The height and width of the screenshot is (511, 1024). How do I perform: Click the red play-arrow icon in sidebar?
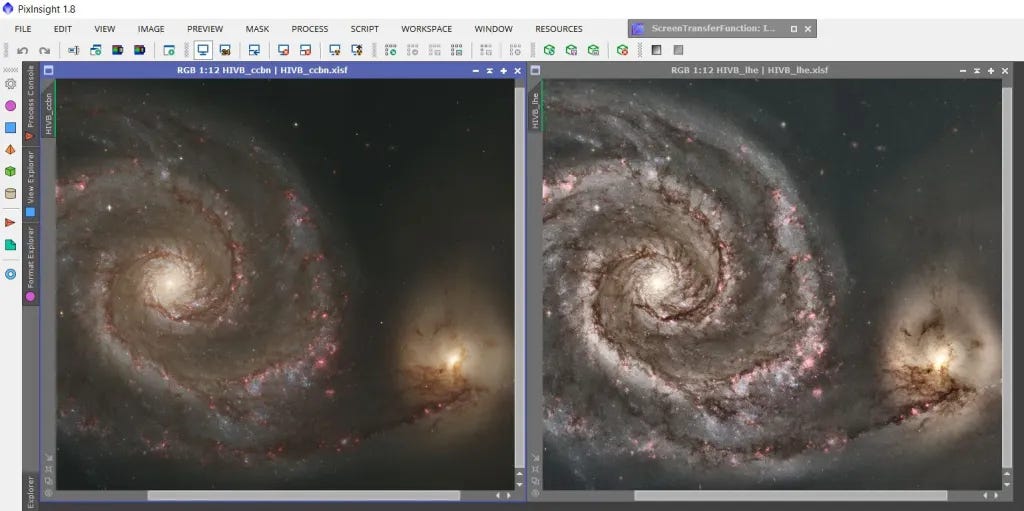click(x=11, y=222)
